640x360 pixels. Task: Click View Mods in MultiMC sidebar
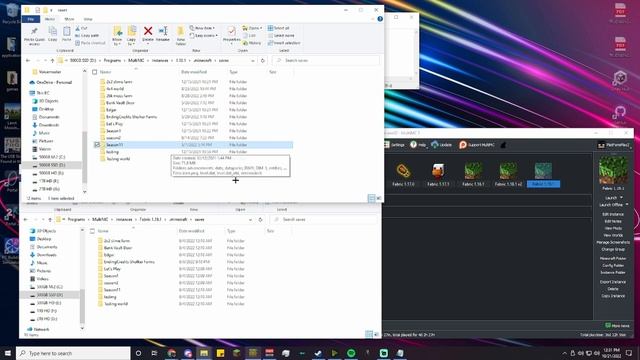[613, 228]
